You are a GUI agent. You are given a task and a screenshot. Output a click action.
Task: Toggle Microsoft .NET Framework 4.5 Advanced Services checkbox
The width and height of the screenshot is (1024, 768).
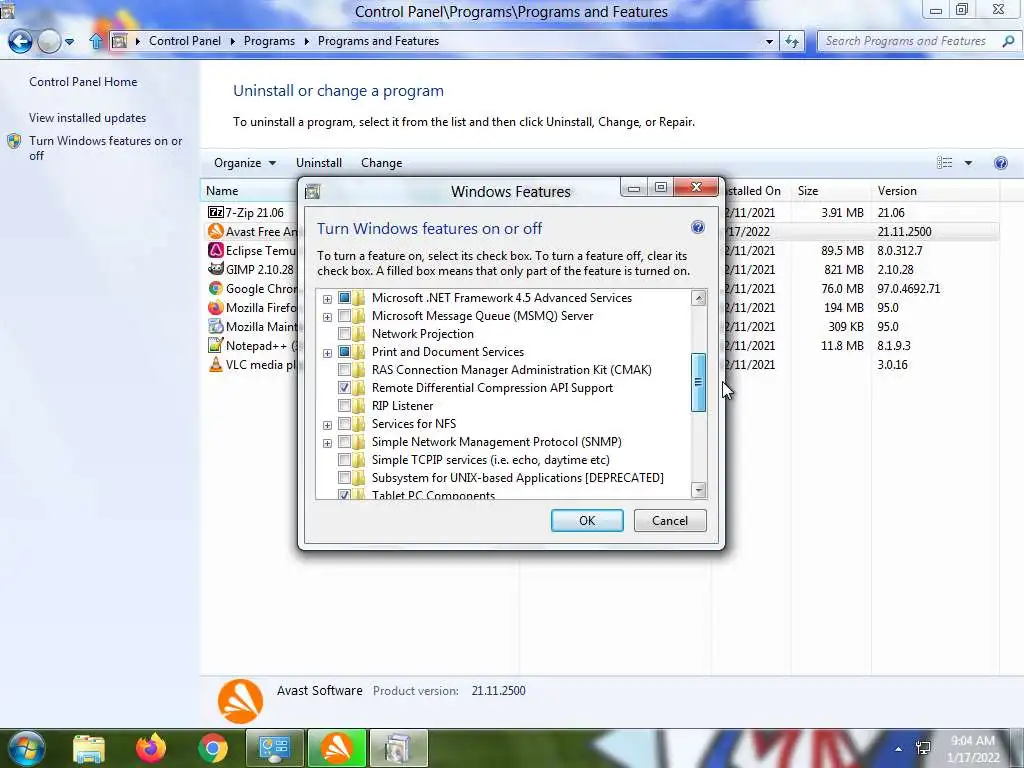coord(344,298)
